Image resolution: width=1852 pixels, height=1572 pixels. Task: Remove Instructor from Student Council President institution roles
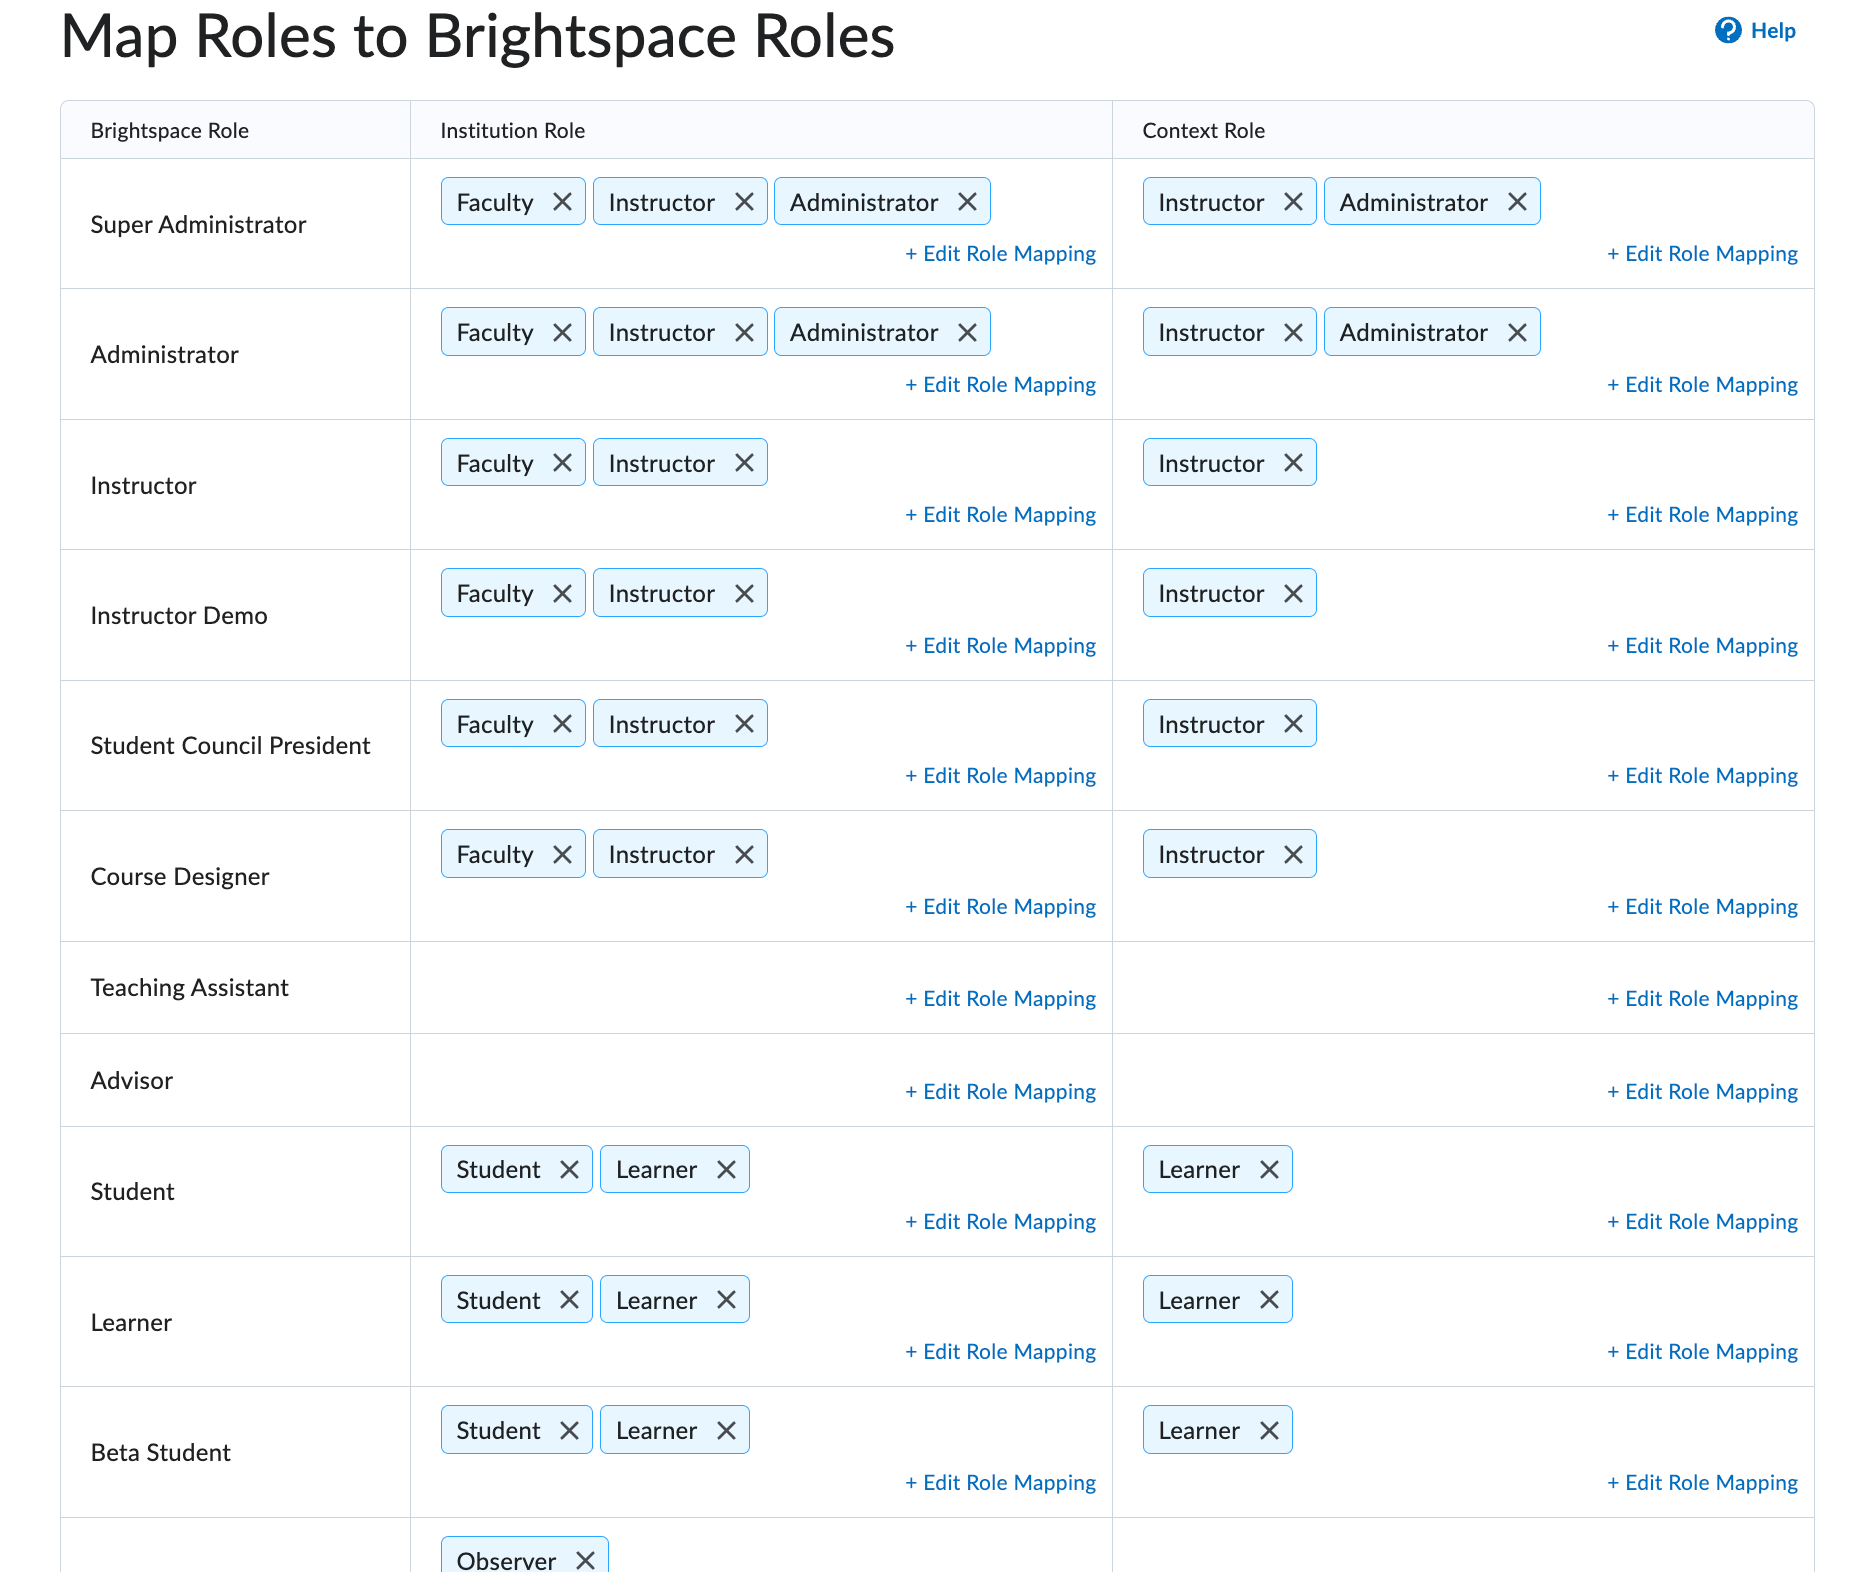click(x=744, y=724)
